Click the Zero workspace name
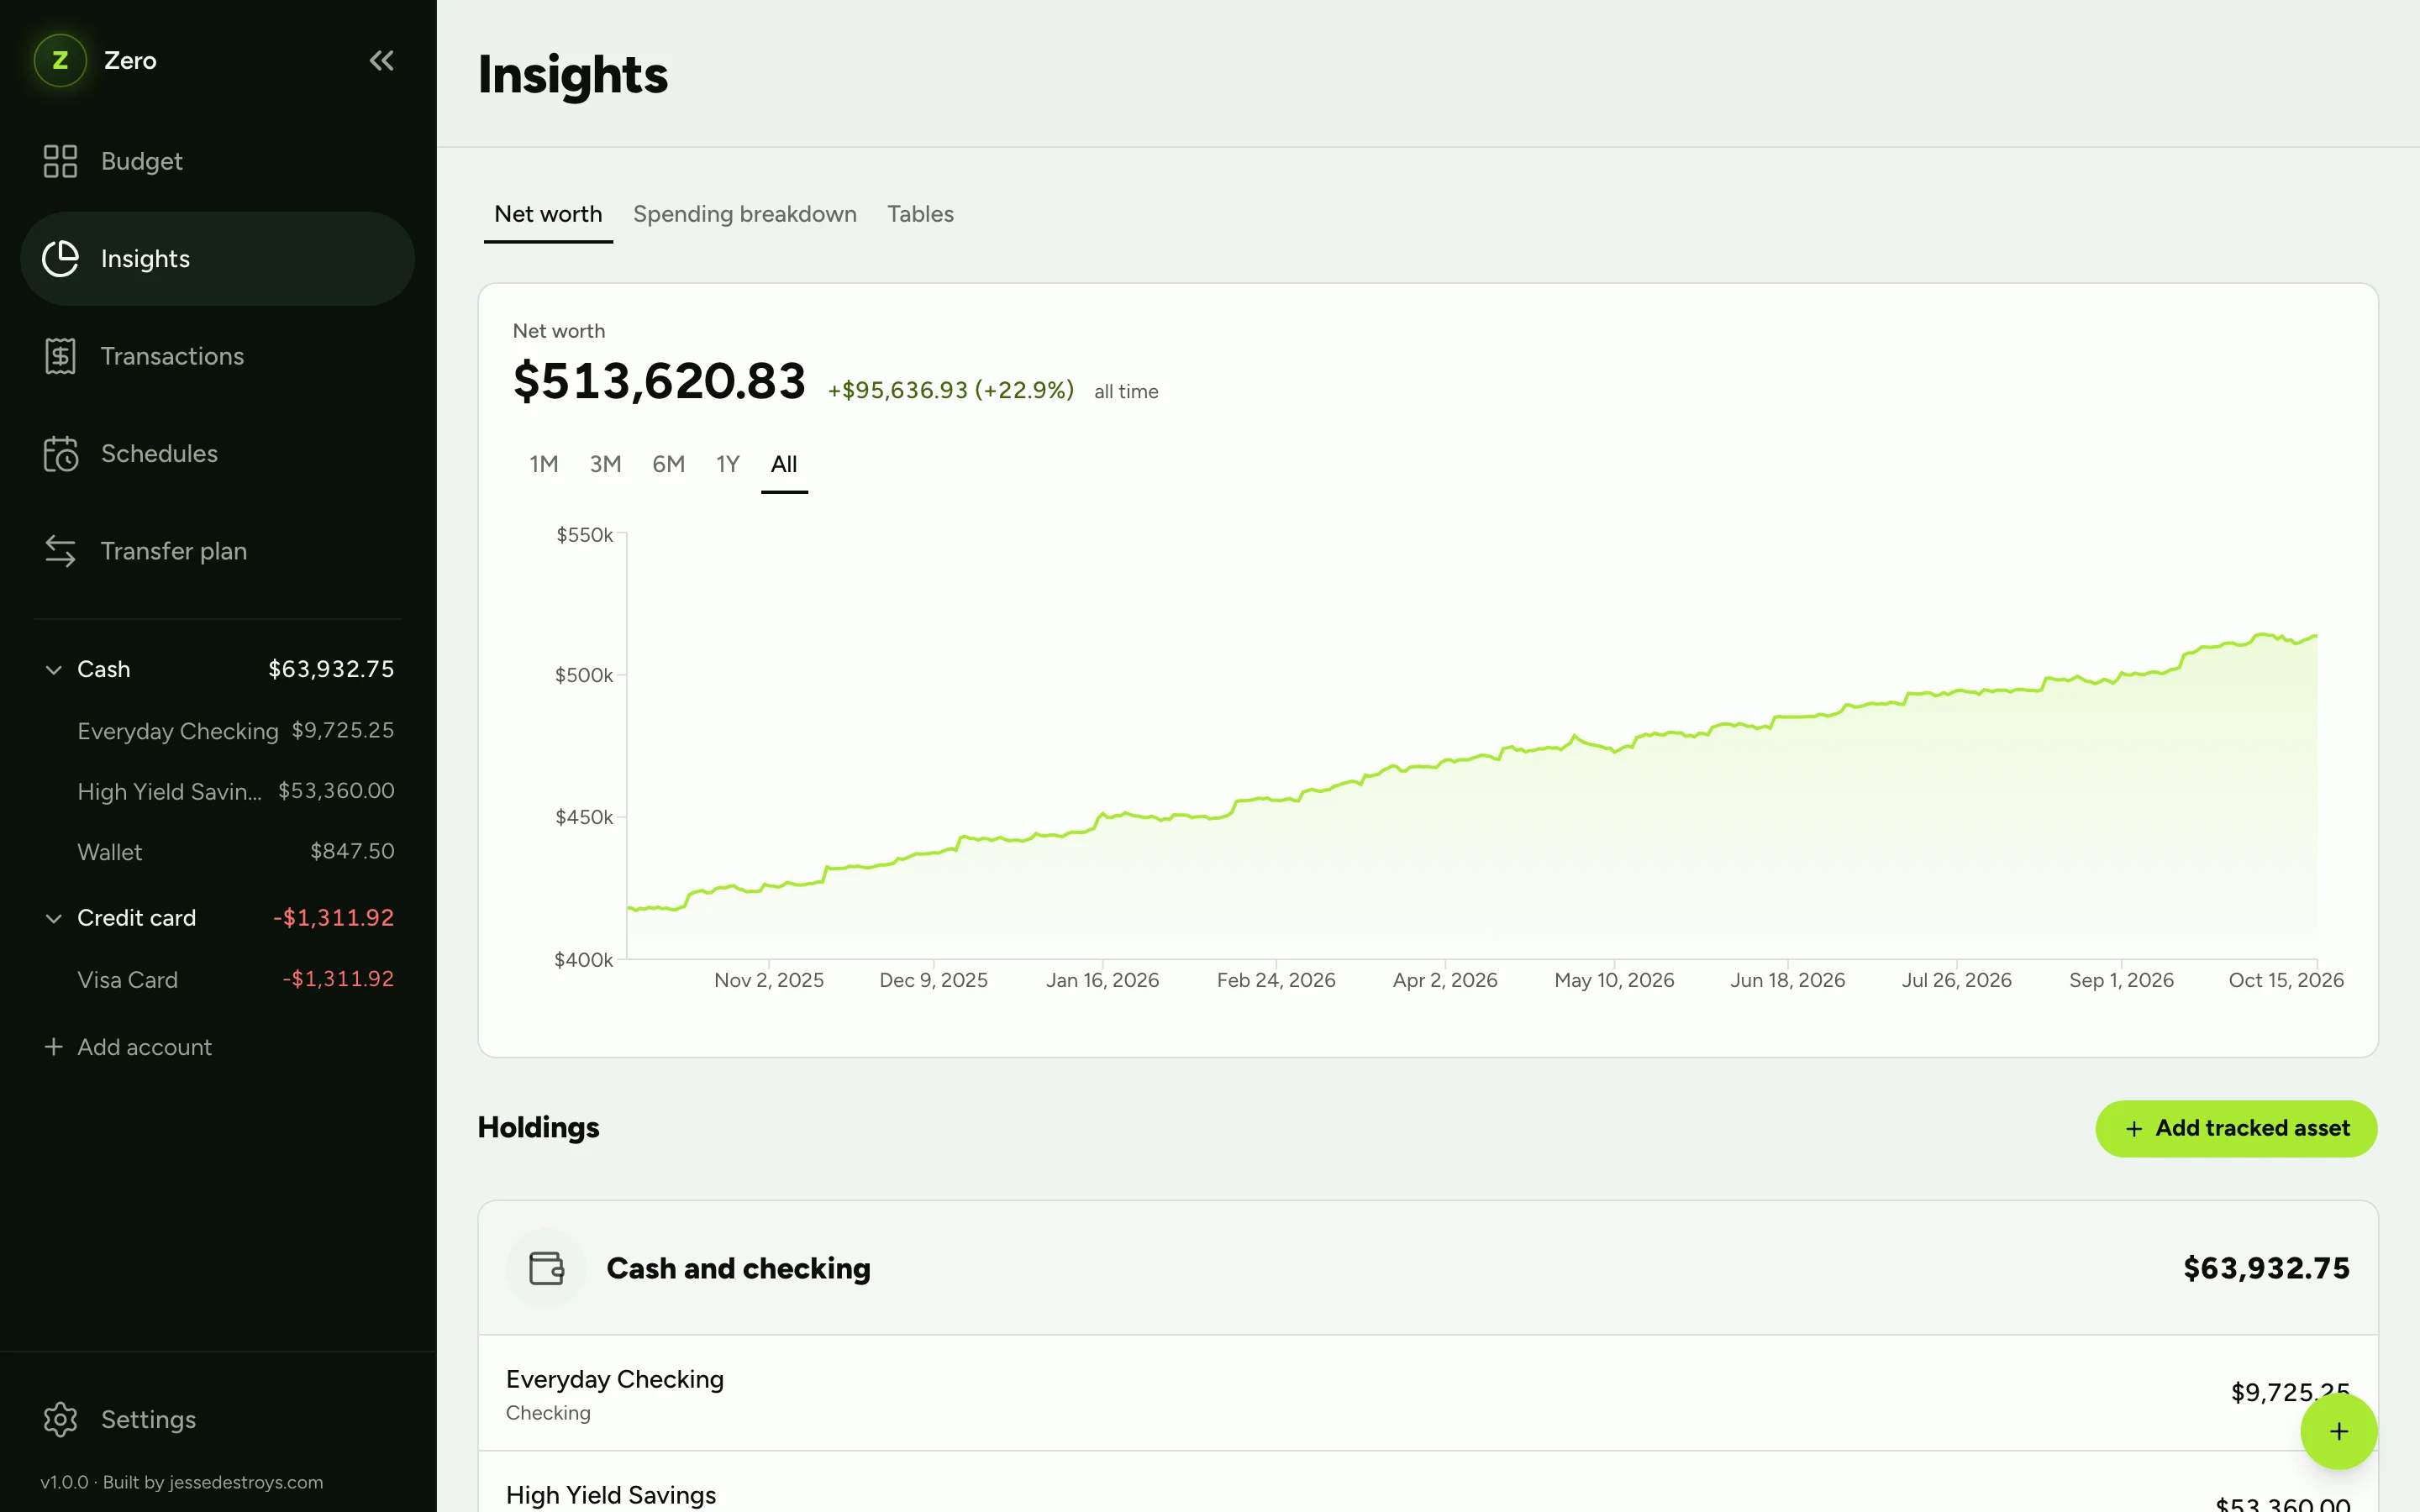This screenshot has width=2420, height=1512. click(x=130, y=61)
